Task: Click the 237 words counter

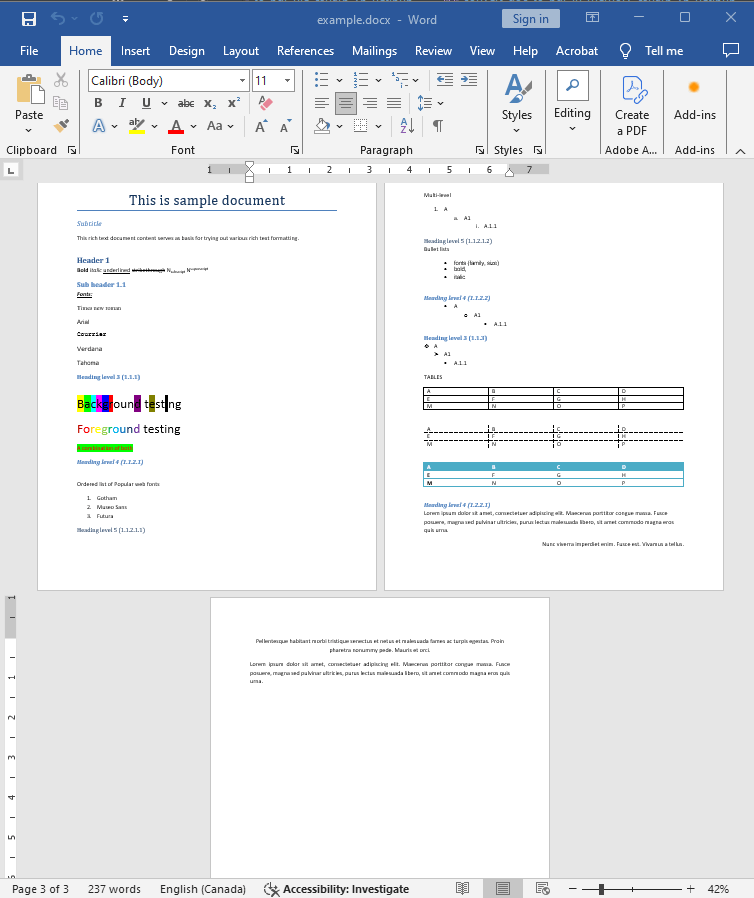Action: 114,889
